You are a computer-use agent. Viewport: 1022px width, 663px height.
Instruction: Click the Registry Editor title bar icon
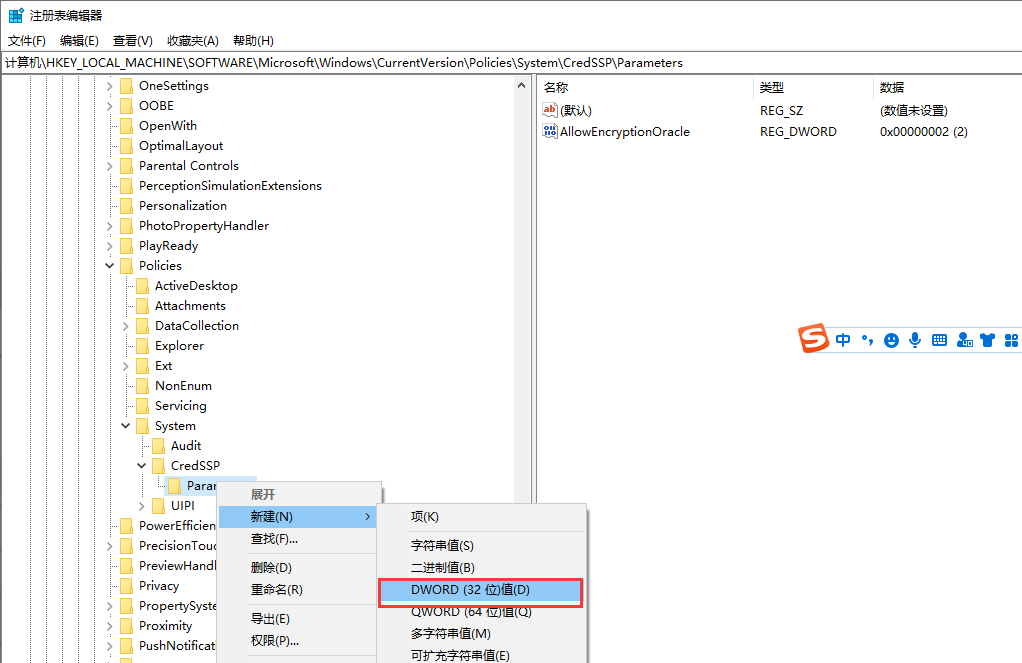click(x=14, y=14)
